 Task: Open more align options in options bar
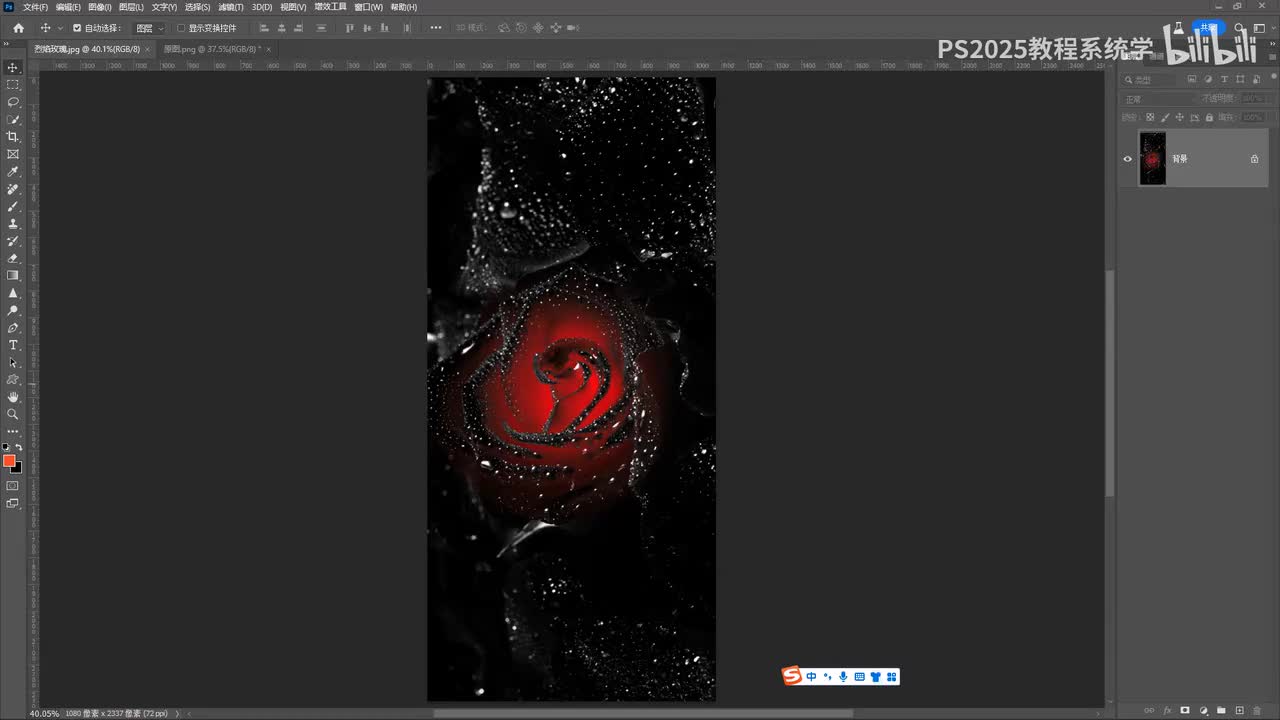click(x=436, y=28)
